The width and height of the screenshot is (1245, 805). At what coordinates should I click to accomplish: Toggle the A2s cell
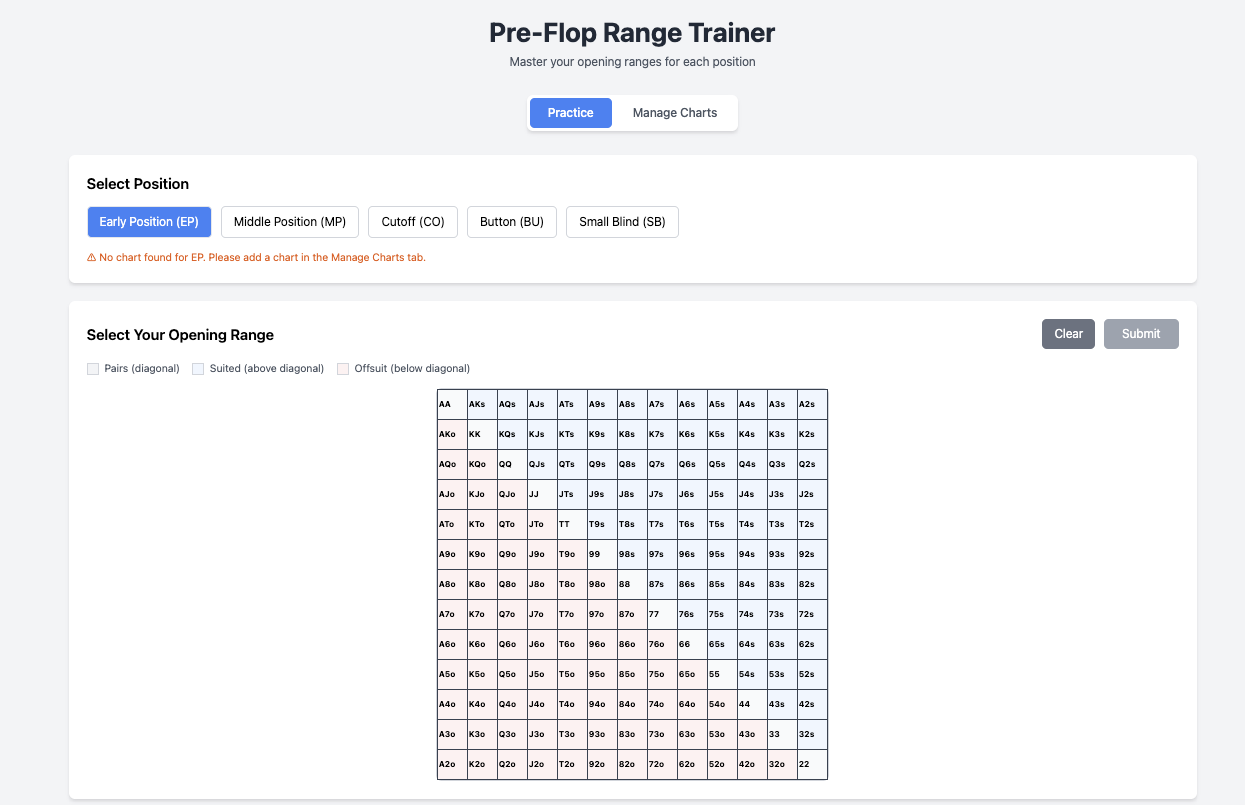coord(813,405)
